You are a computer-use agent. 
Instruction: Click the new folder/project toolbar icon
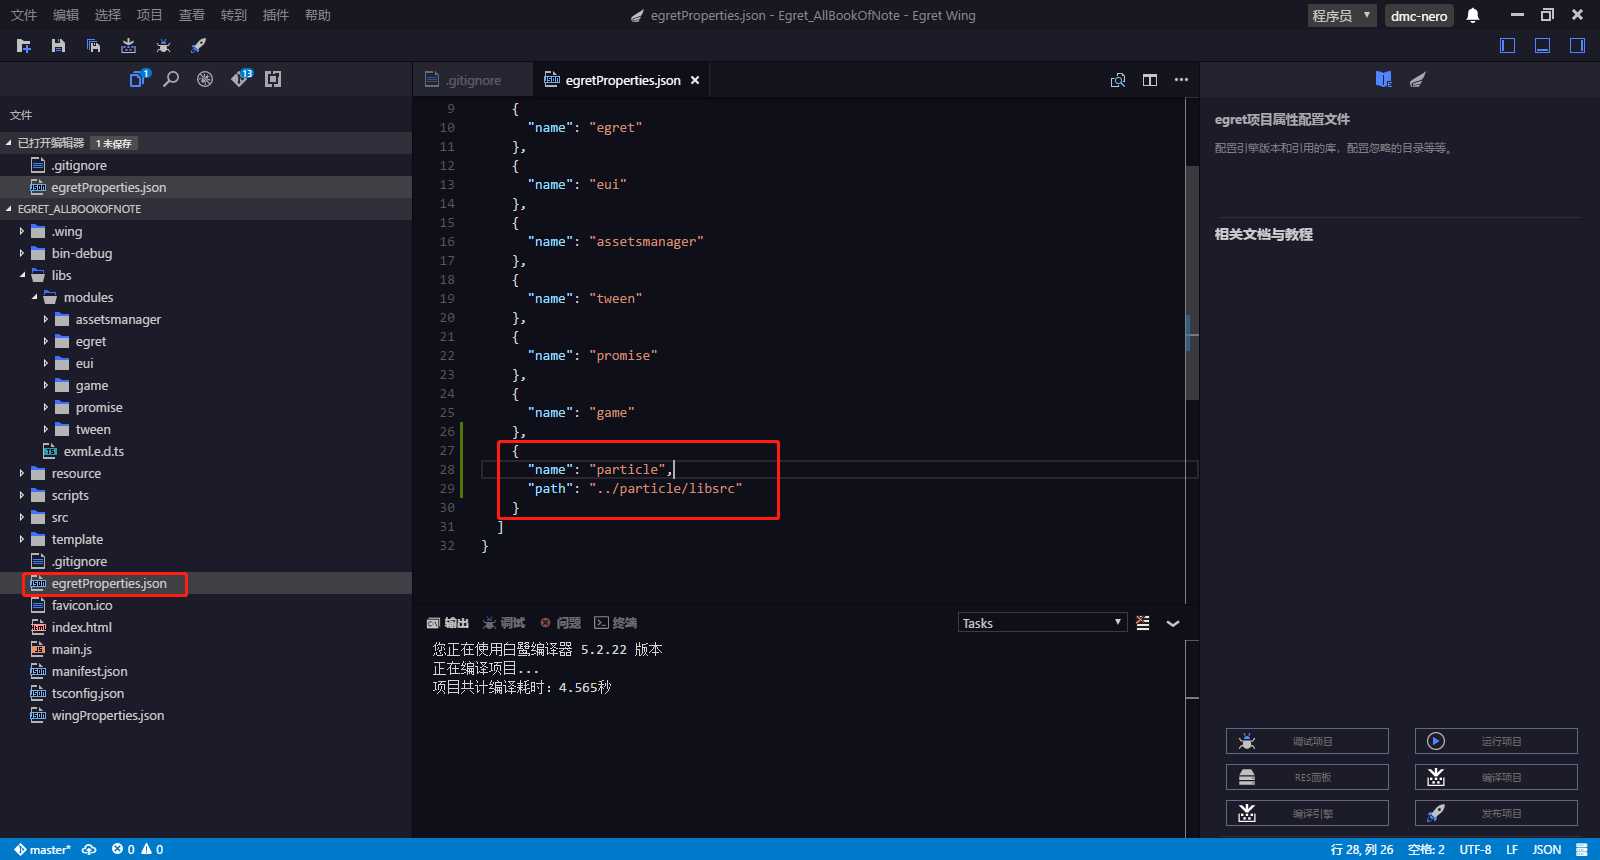pyautogui.click(x=24, y=46)
